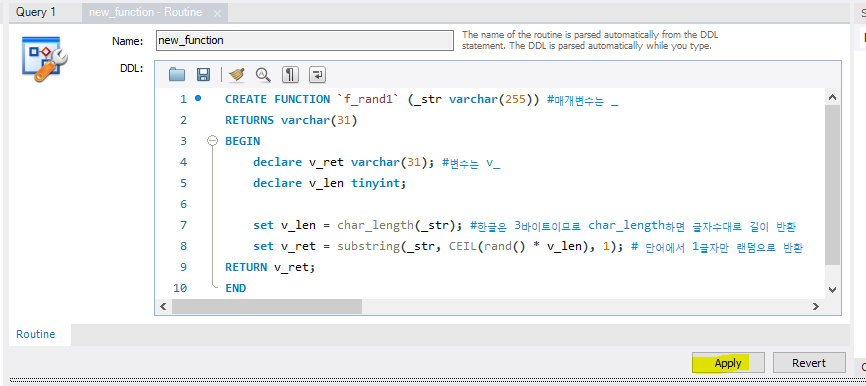Screen dimensions: 866x386
Task: Click horizontal scrollbar left arrow
Action: click(x=163, y=306)
